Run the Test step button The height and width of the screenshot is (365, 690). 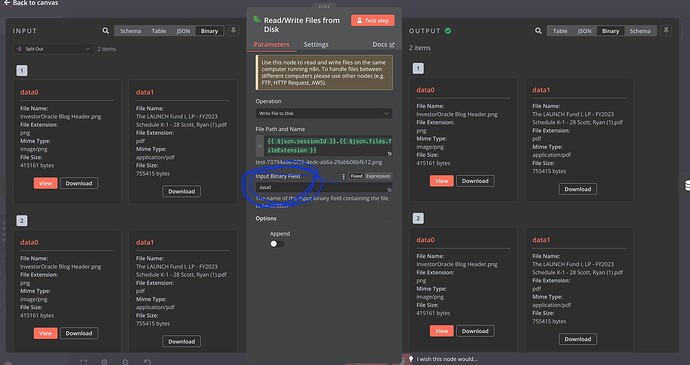click(x=373, y=20)
